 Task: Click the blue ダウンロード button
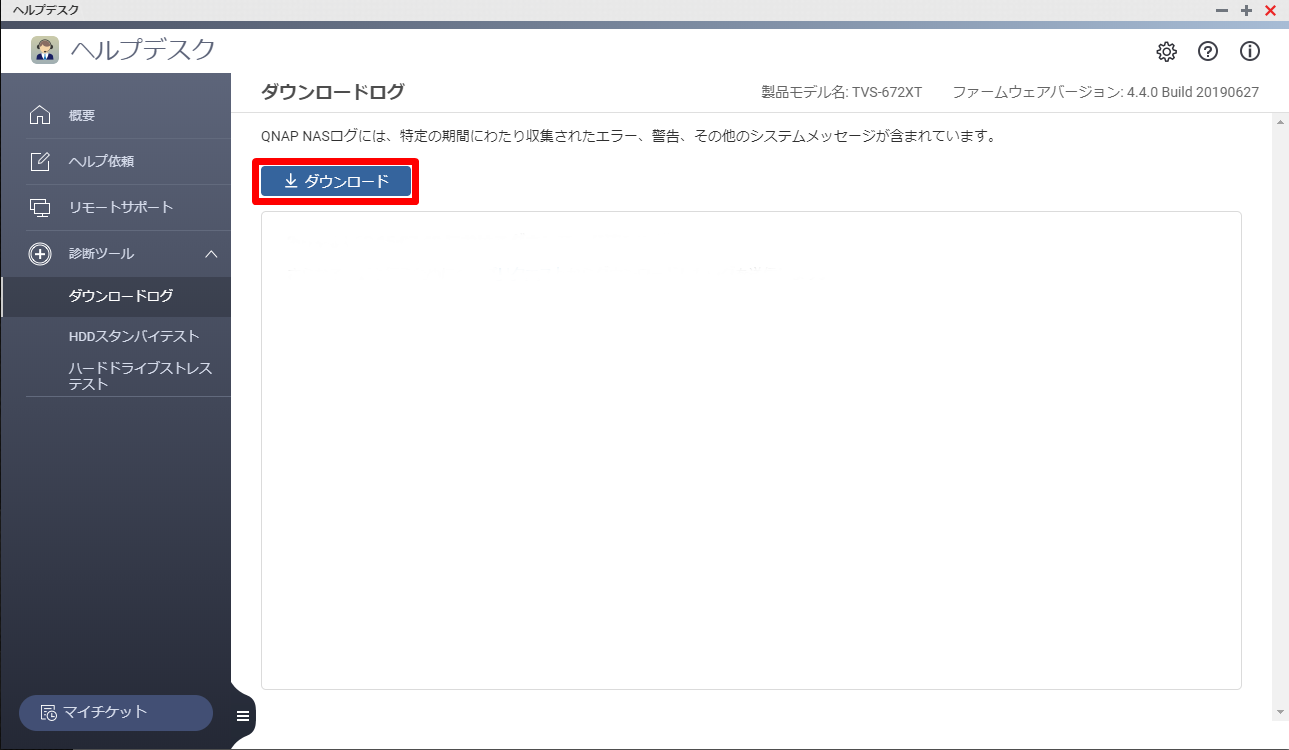pos(336,181)
